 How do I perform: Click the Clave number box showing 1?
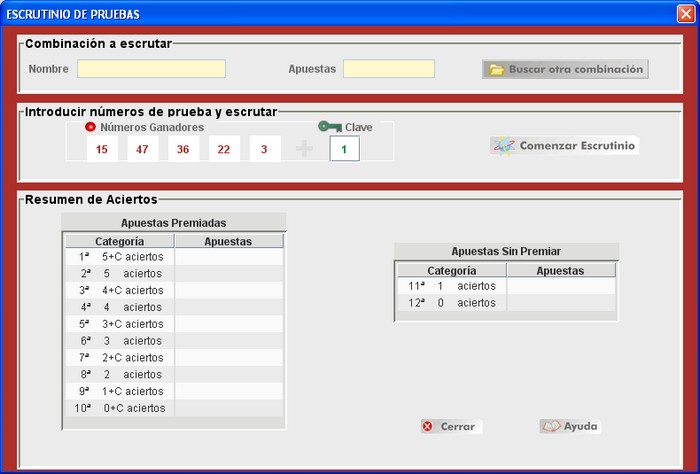pyautogui.click(x=344, y=149)
